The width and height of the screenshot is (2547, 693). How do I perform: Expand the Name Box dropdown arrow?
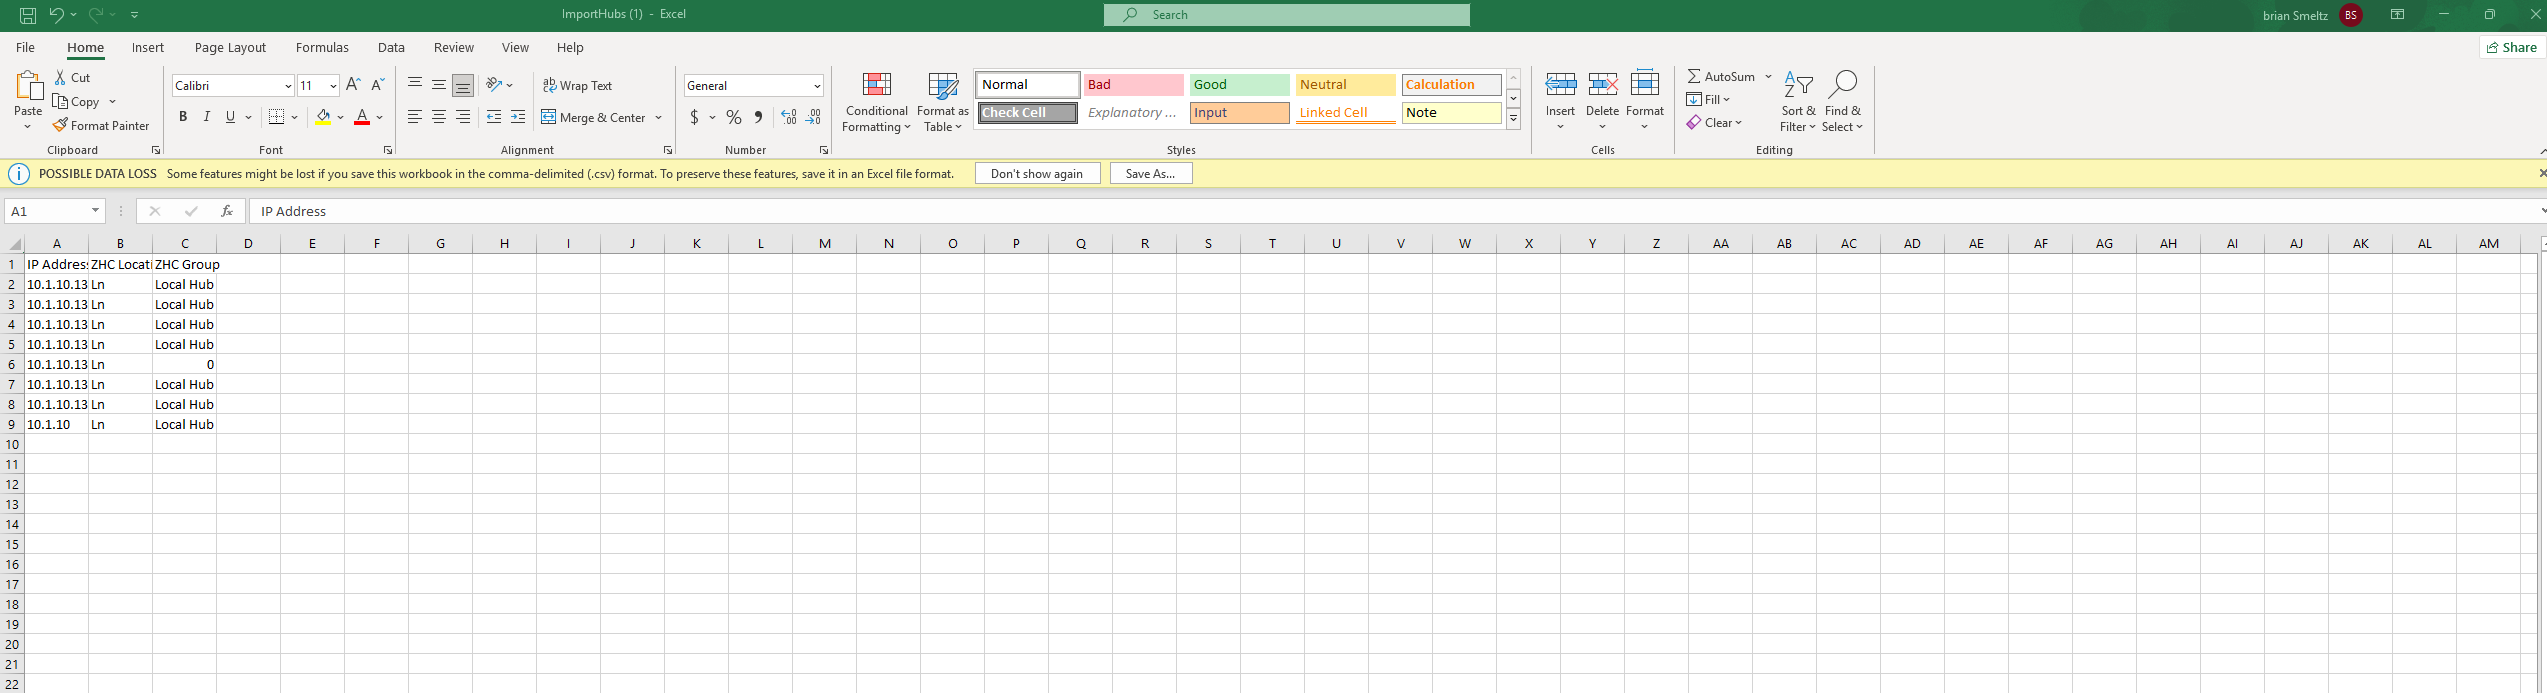coord(95,211)
